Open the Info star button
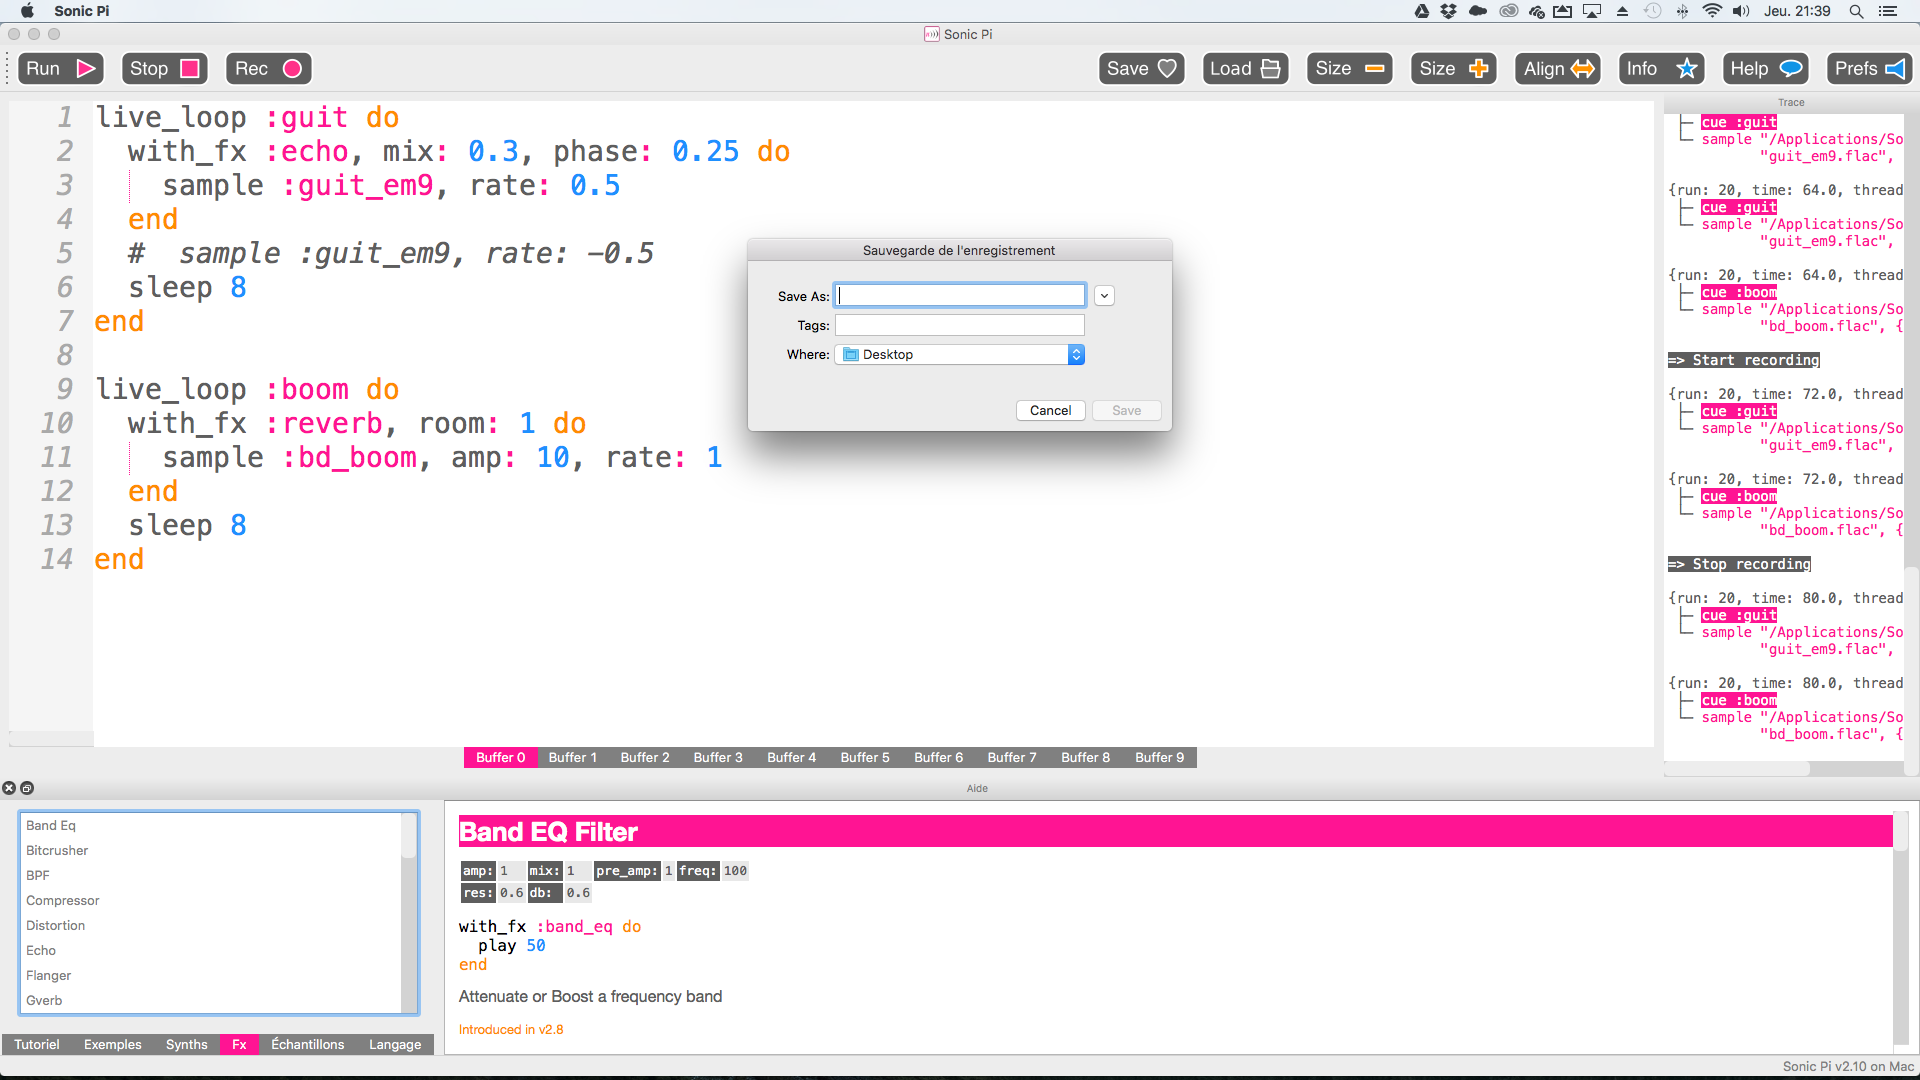The width and height of the screenshot is (1920, 1080). 1661,68
